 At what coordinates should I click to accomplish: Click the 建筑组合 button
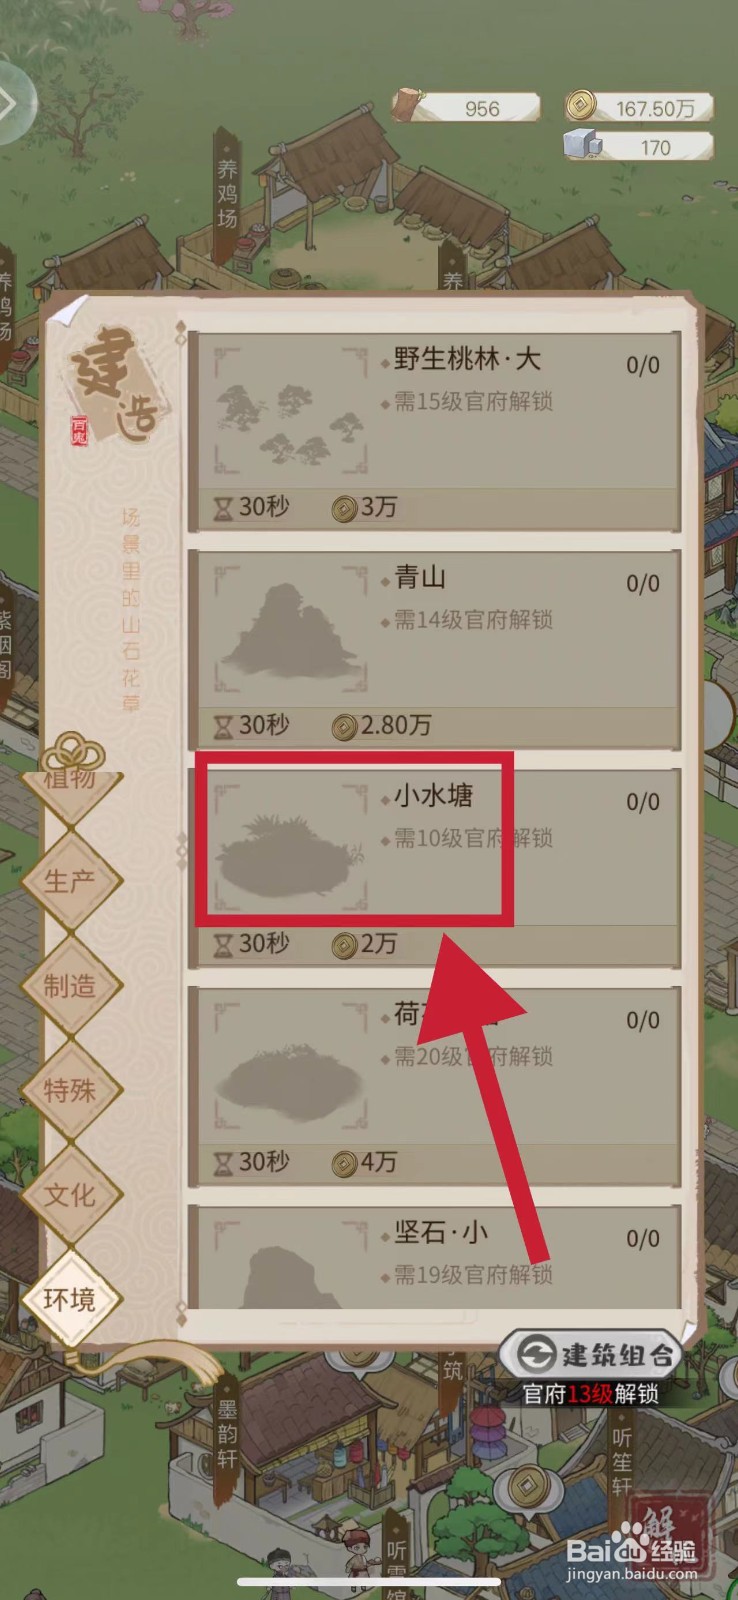click(591, 1355)
